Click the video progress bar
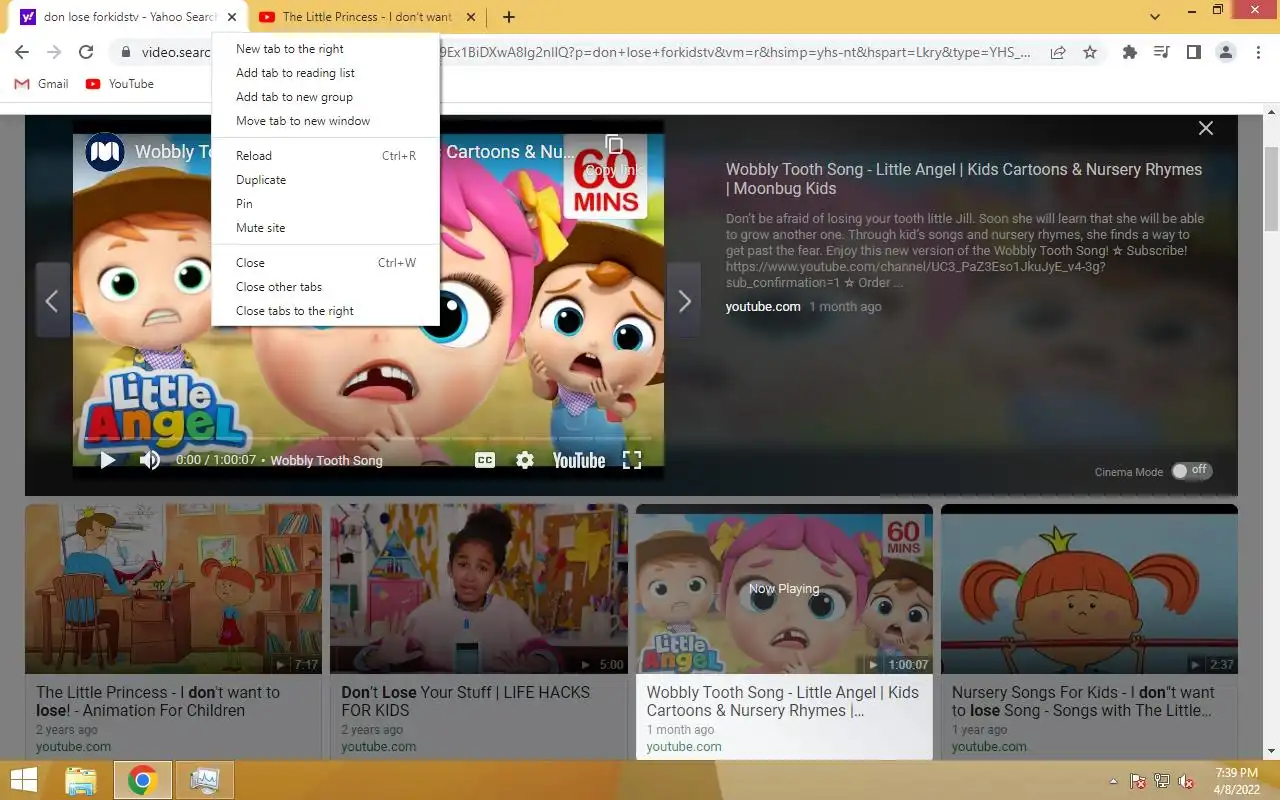The height and width of the screenshot is (800, 1280). [x=368, y=439]
